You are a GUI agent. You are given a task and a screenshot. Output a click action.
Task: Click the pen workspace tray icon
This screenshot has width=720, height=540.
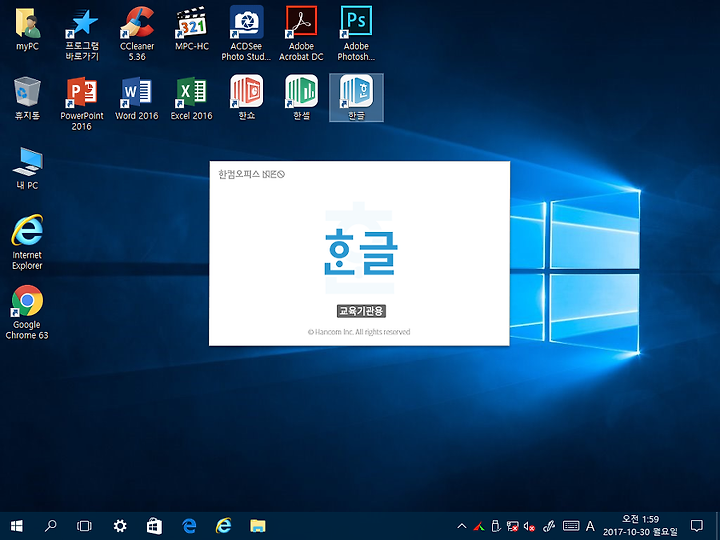tap(549, 526)
